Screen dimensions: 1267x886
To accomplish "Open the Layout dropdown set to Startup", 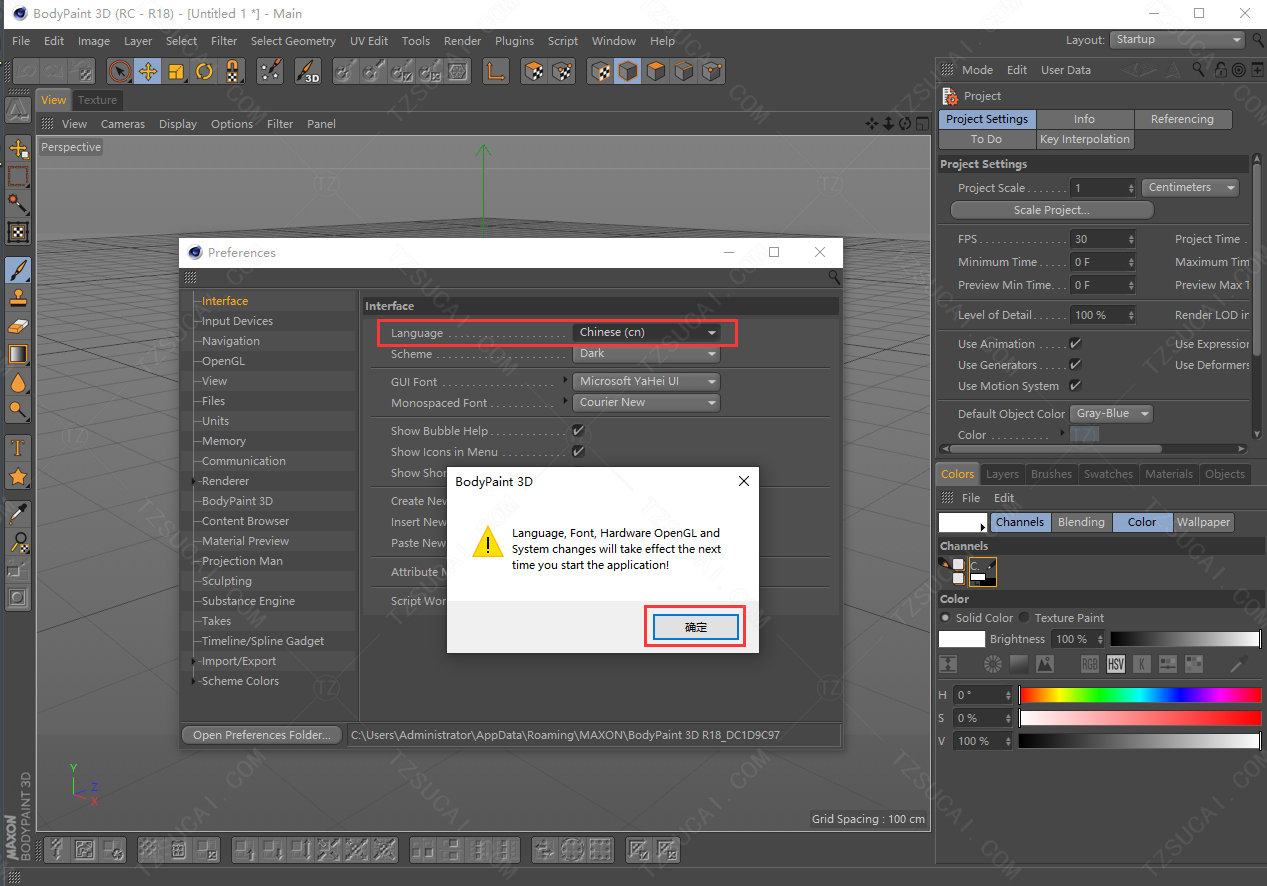I will point(1177,40).
